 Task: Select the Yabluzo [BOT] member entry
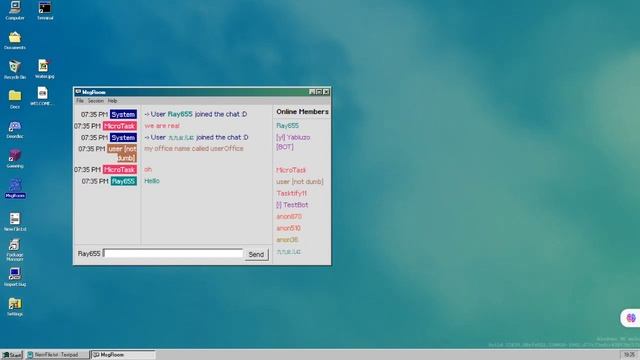tap(293, 142)
